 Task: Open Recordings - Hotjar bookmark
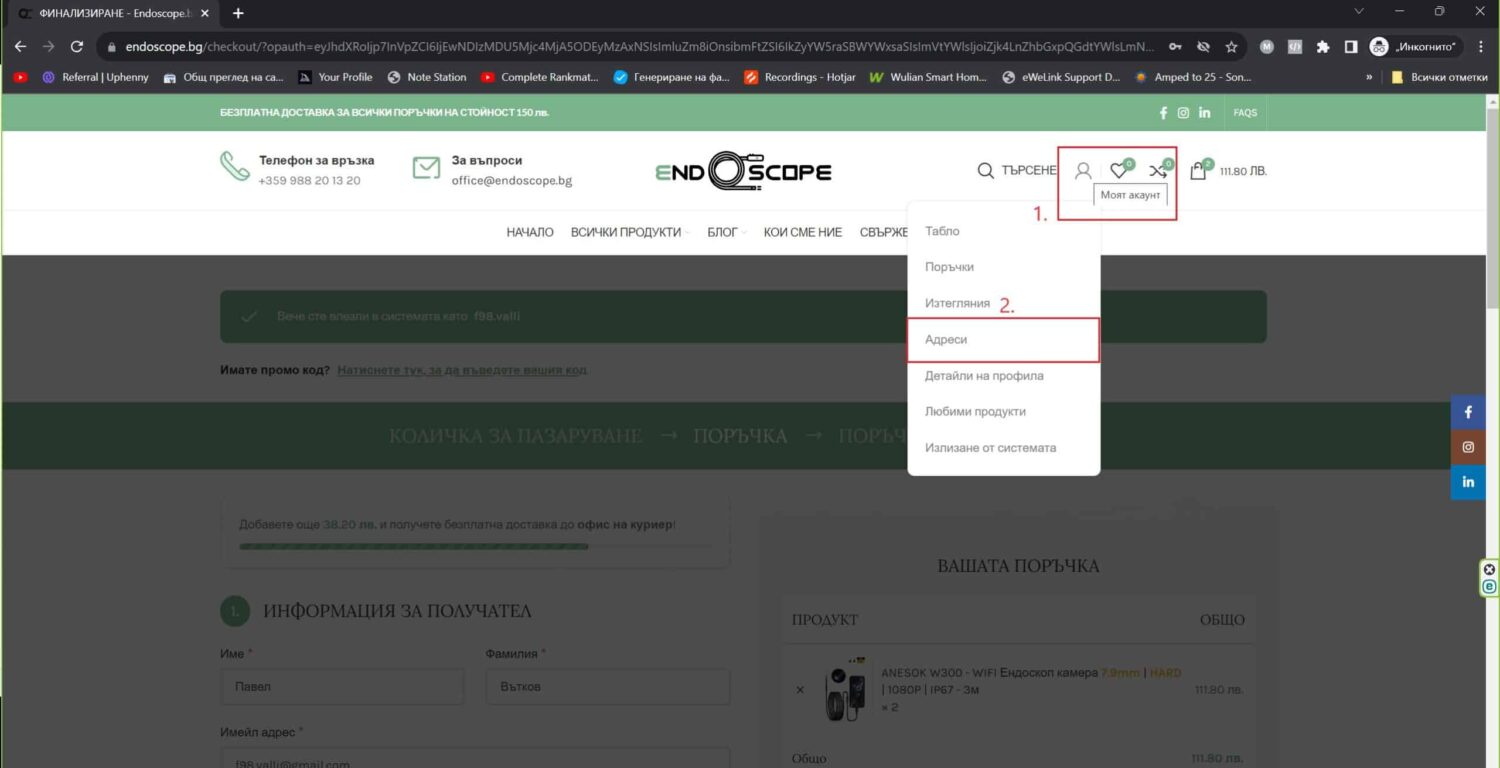coord(800,77)
